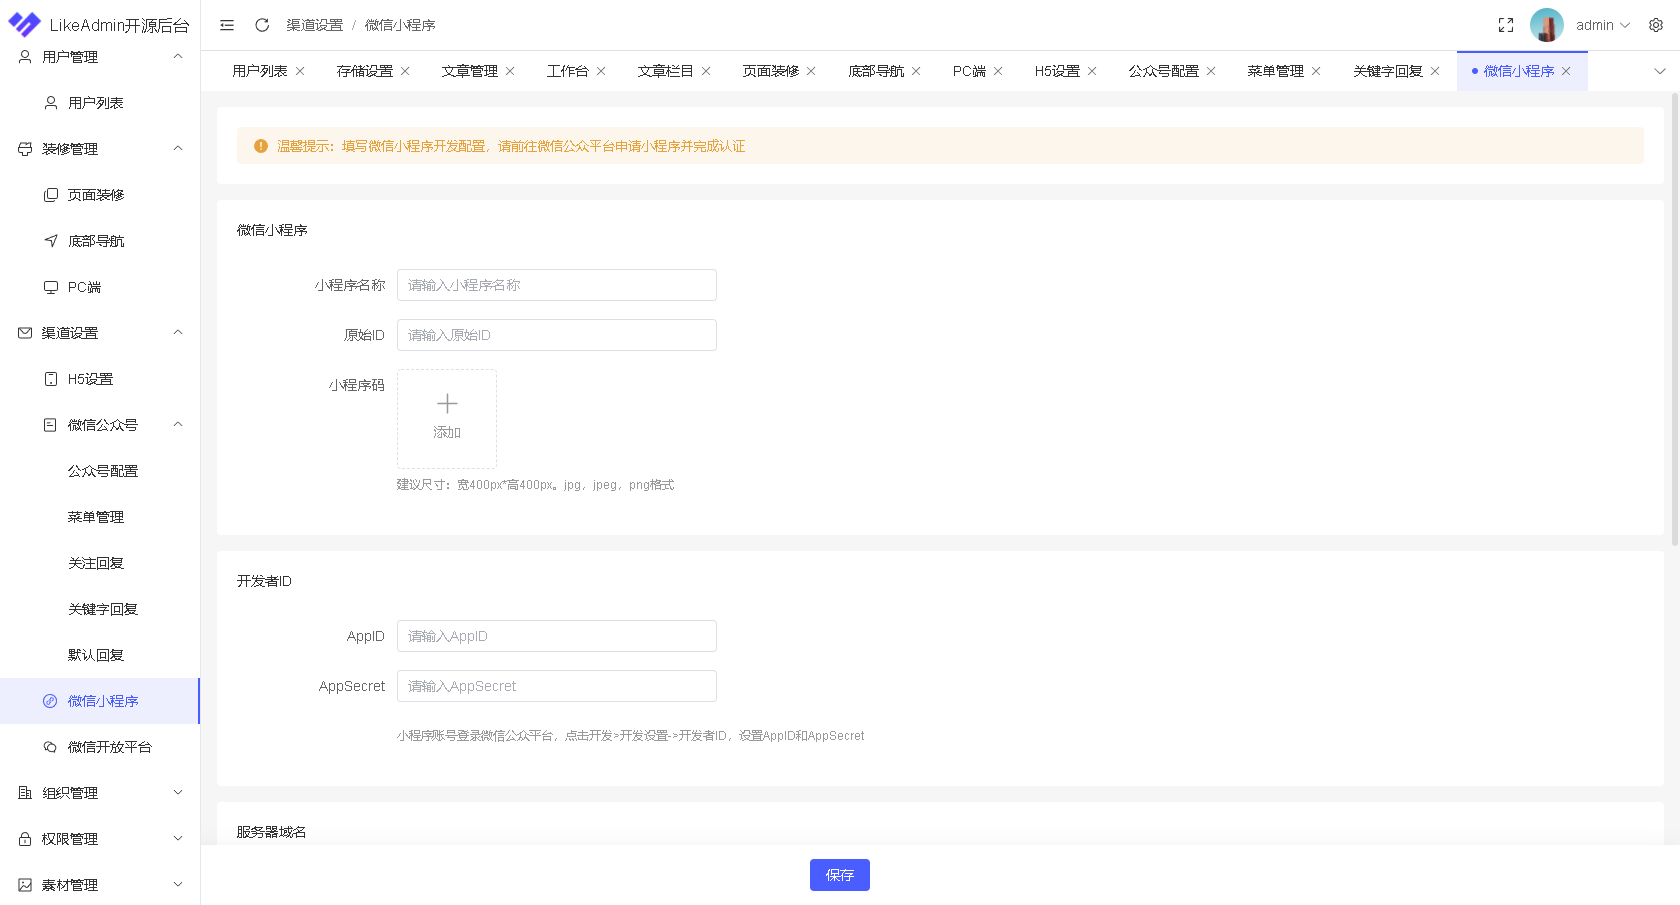Switch to the 菜单管理 tab
The image size is (1680, 905).
coord(1276,71)
